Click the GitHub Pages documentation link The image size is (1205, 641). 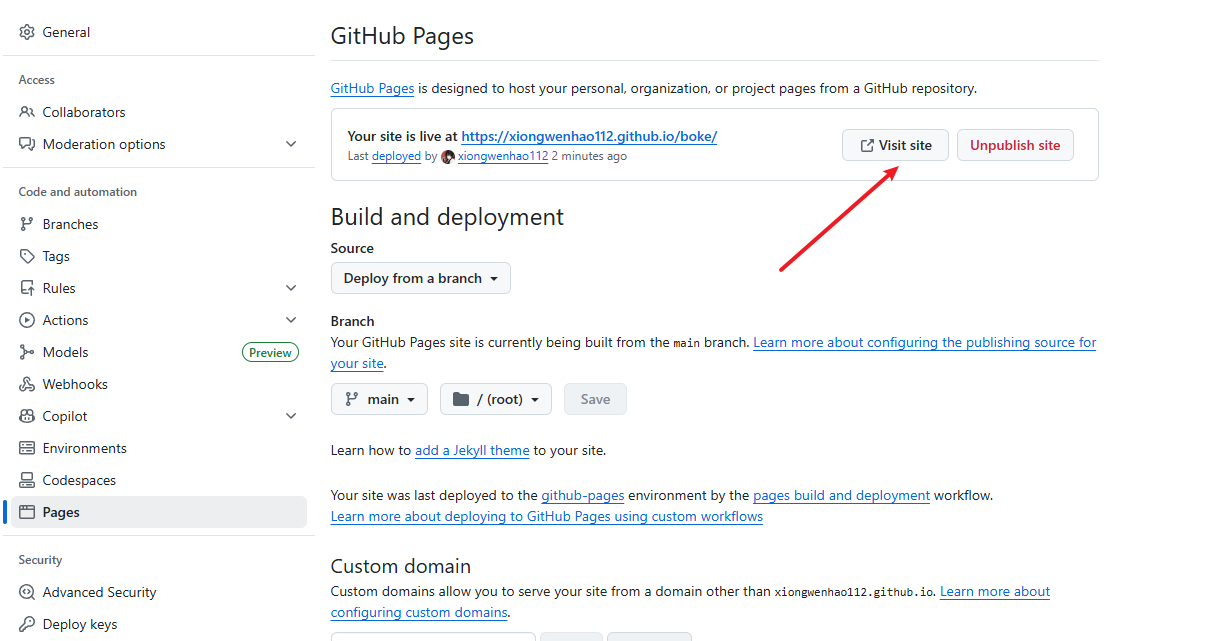pos(372,88)
